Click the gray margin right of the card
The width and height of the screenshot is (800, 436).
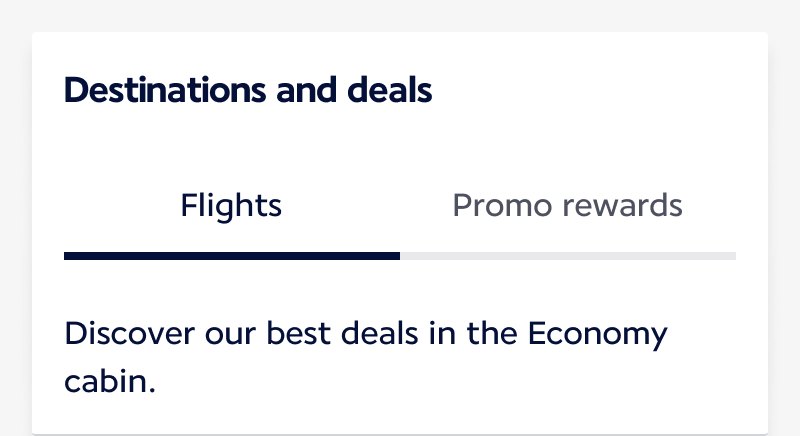784,230
